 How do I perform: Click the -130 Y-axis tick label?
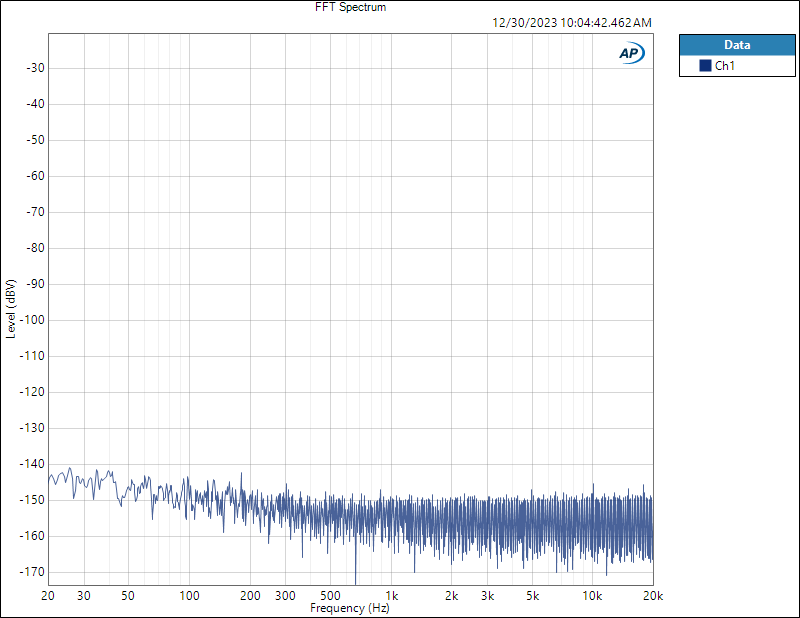pos(32,428)
